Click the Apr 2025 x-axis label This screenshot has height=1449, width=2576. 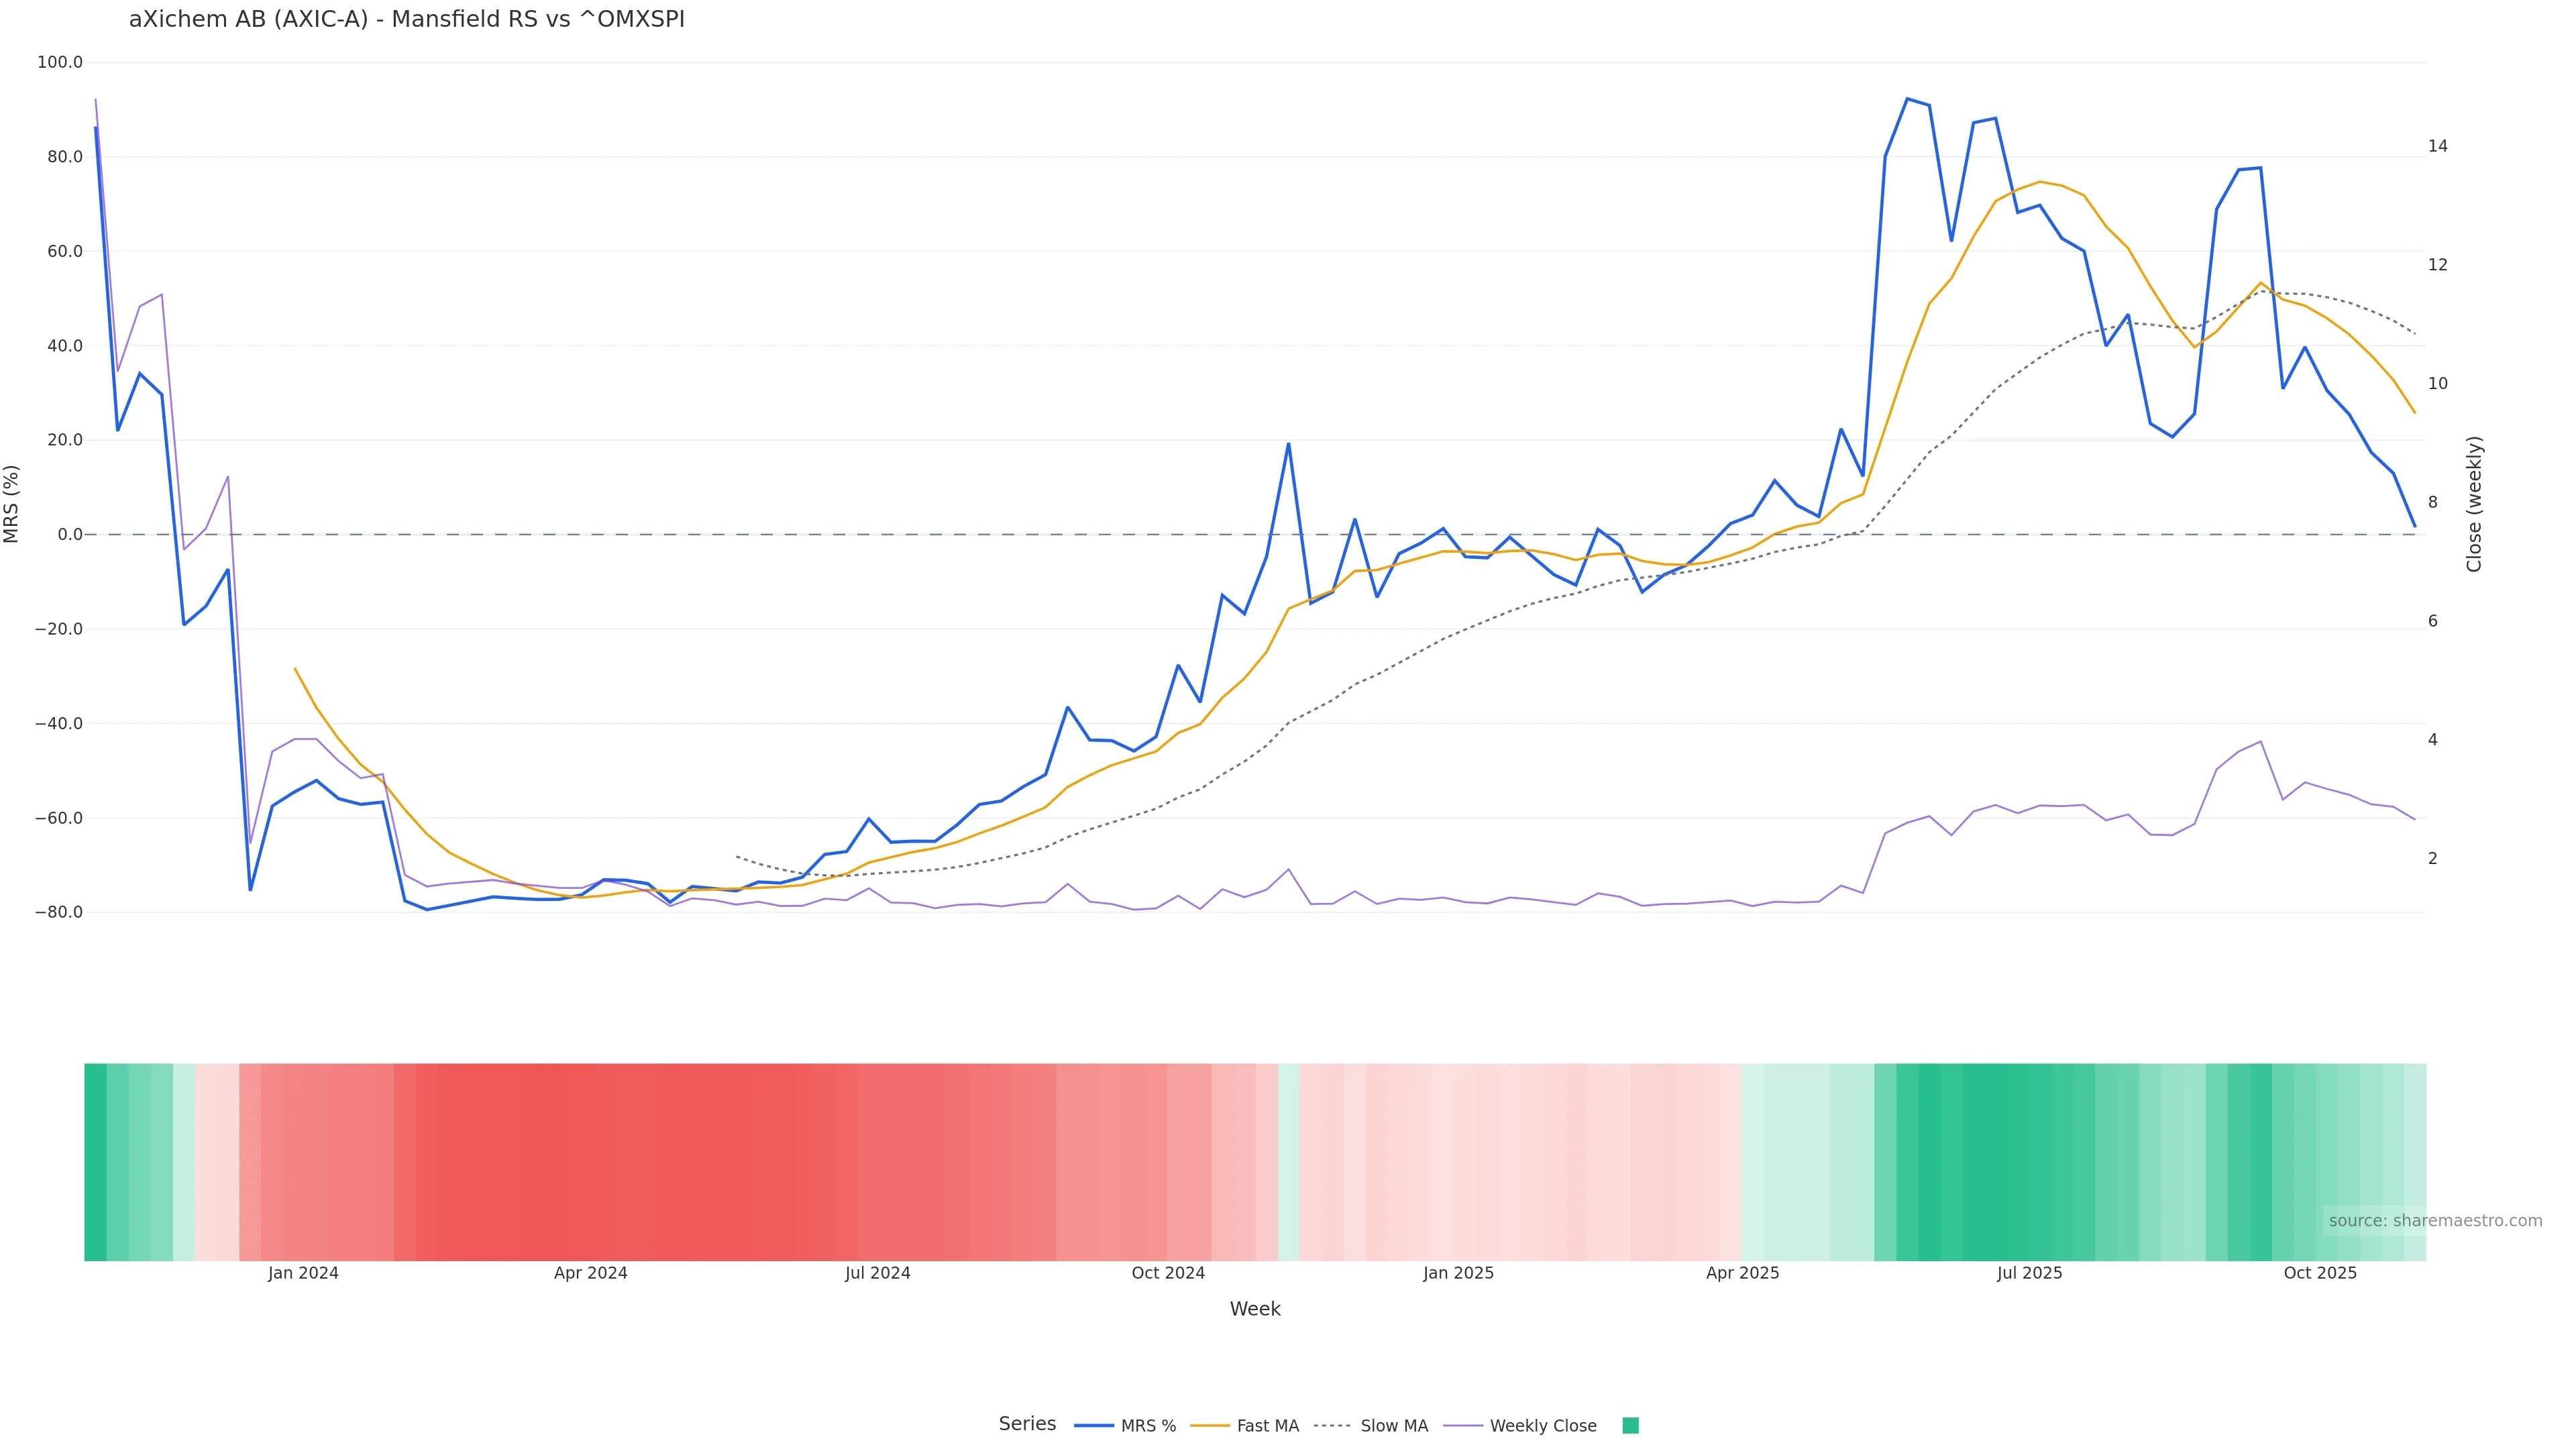pyautogui.click(x=1742, y=1273)
